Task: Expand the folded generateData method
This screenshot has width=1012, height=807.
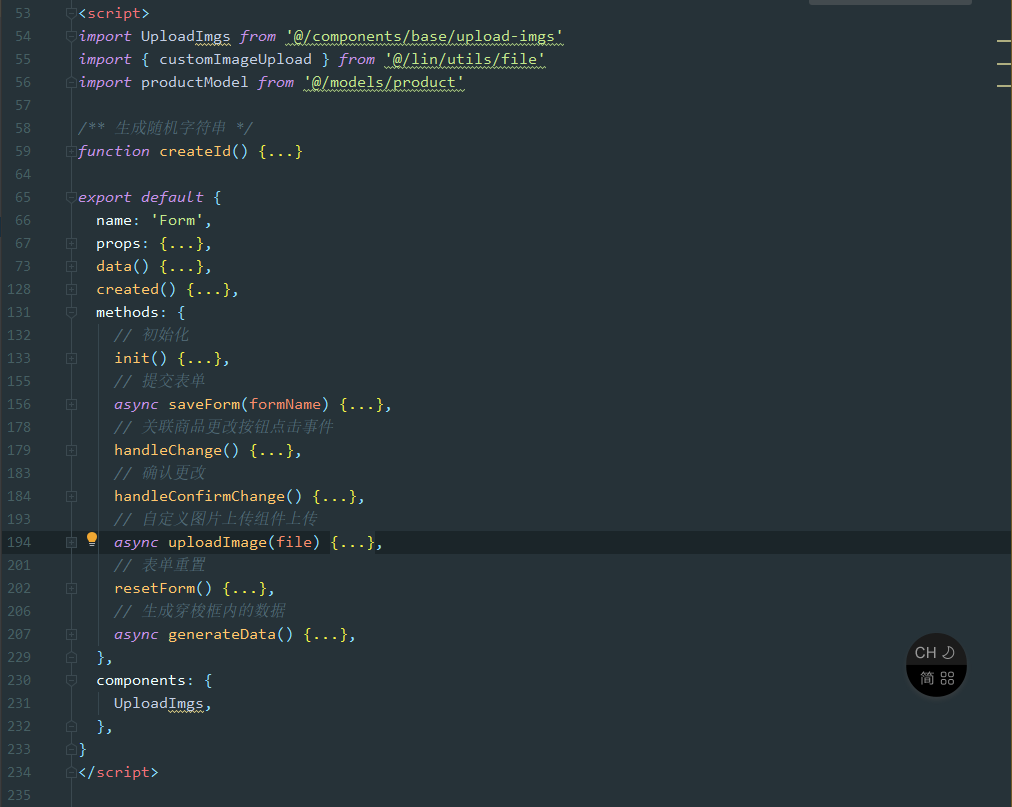Action: 71,635
